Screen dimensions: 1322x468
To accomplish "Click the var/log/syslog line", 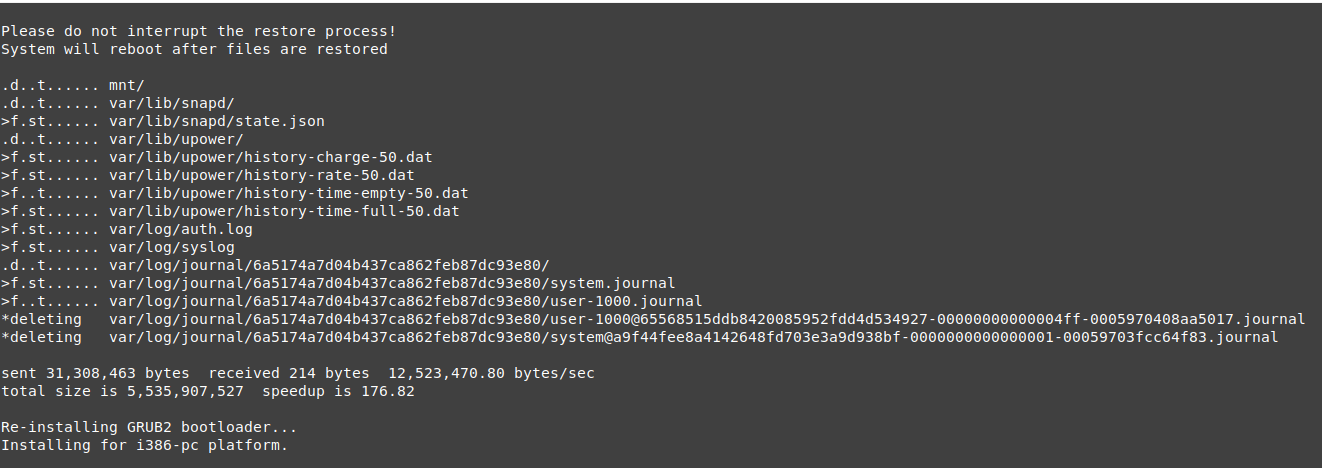I will [x=172, y=247].
